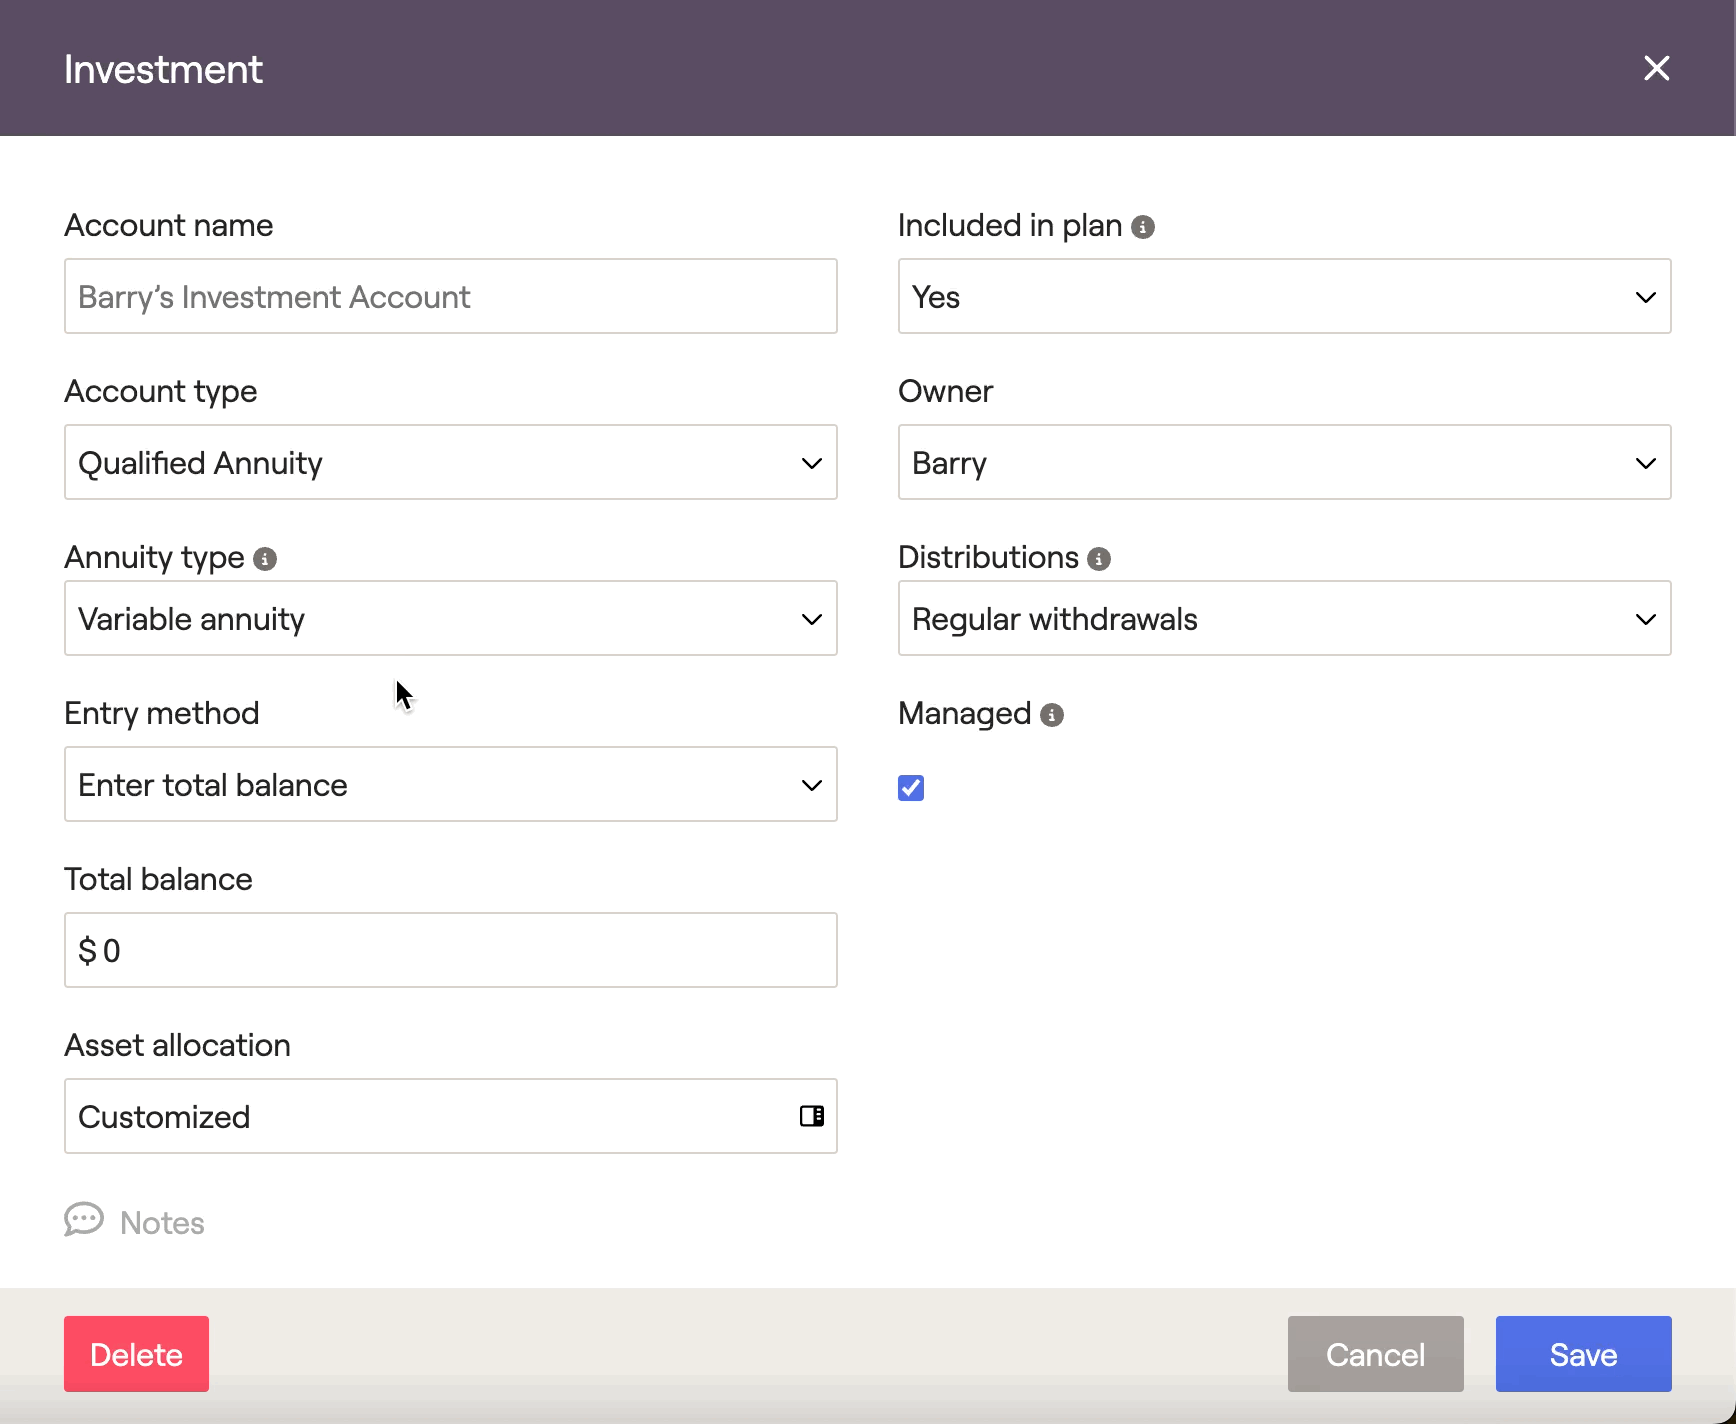Click the Total balance input field

[x=451, y=950]
